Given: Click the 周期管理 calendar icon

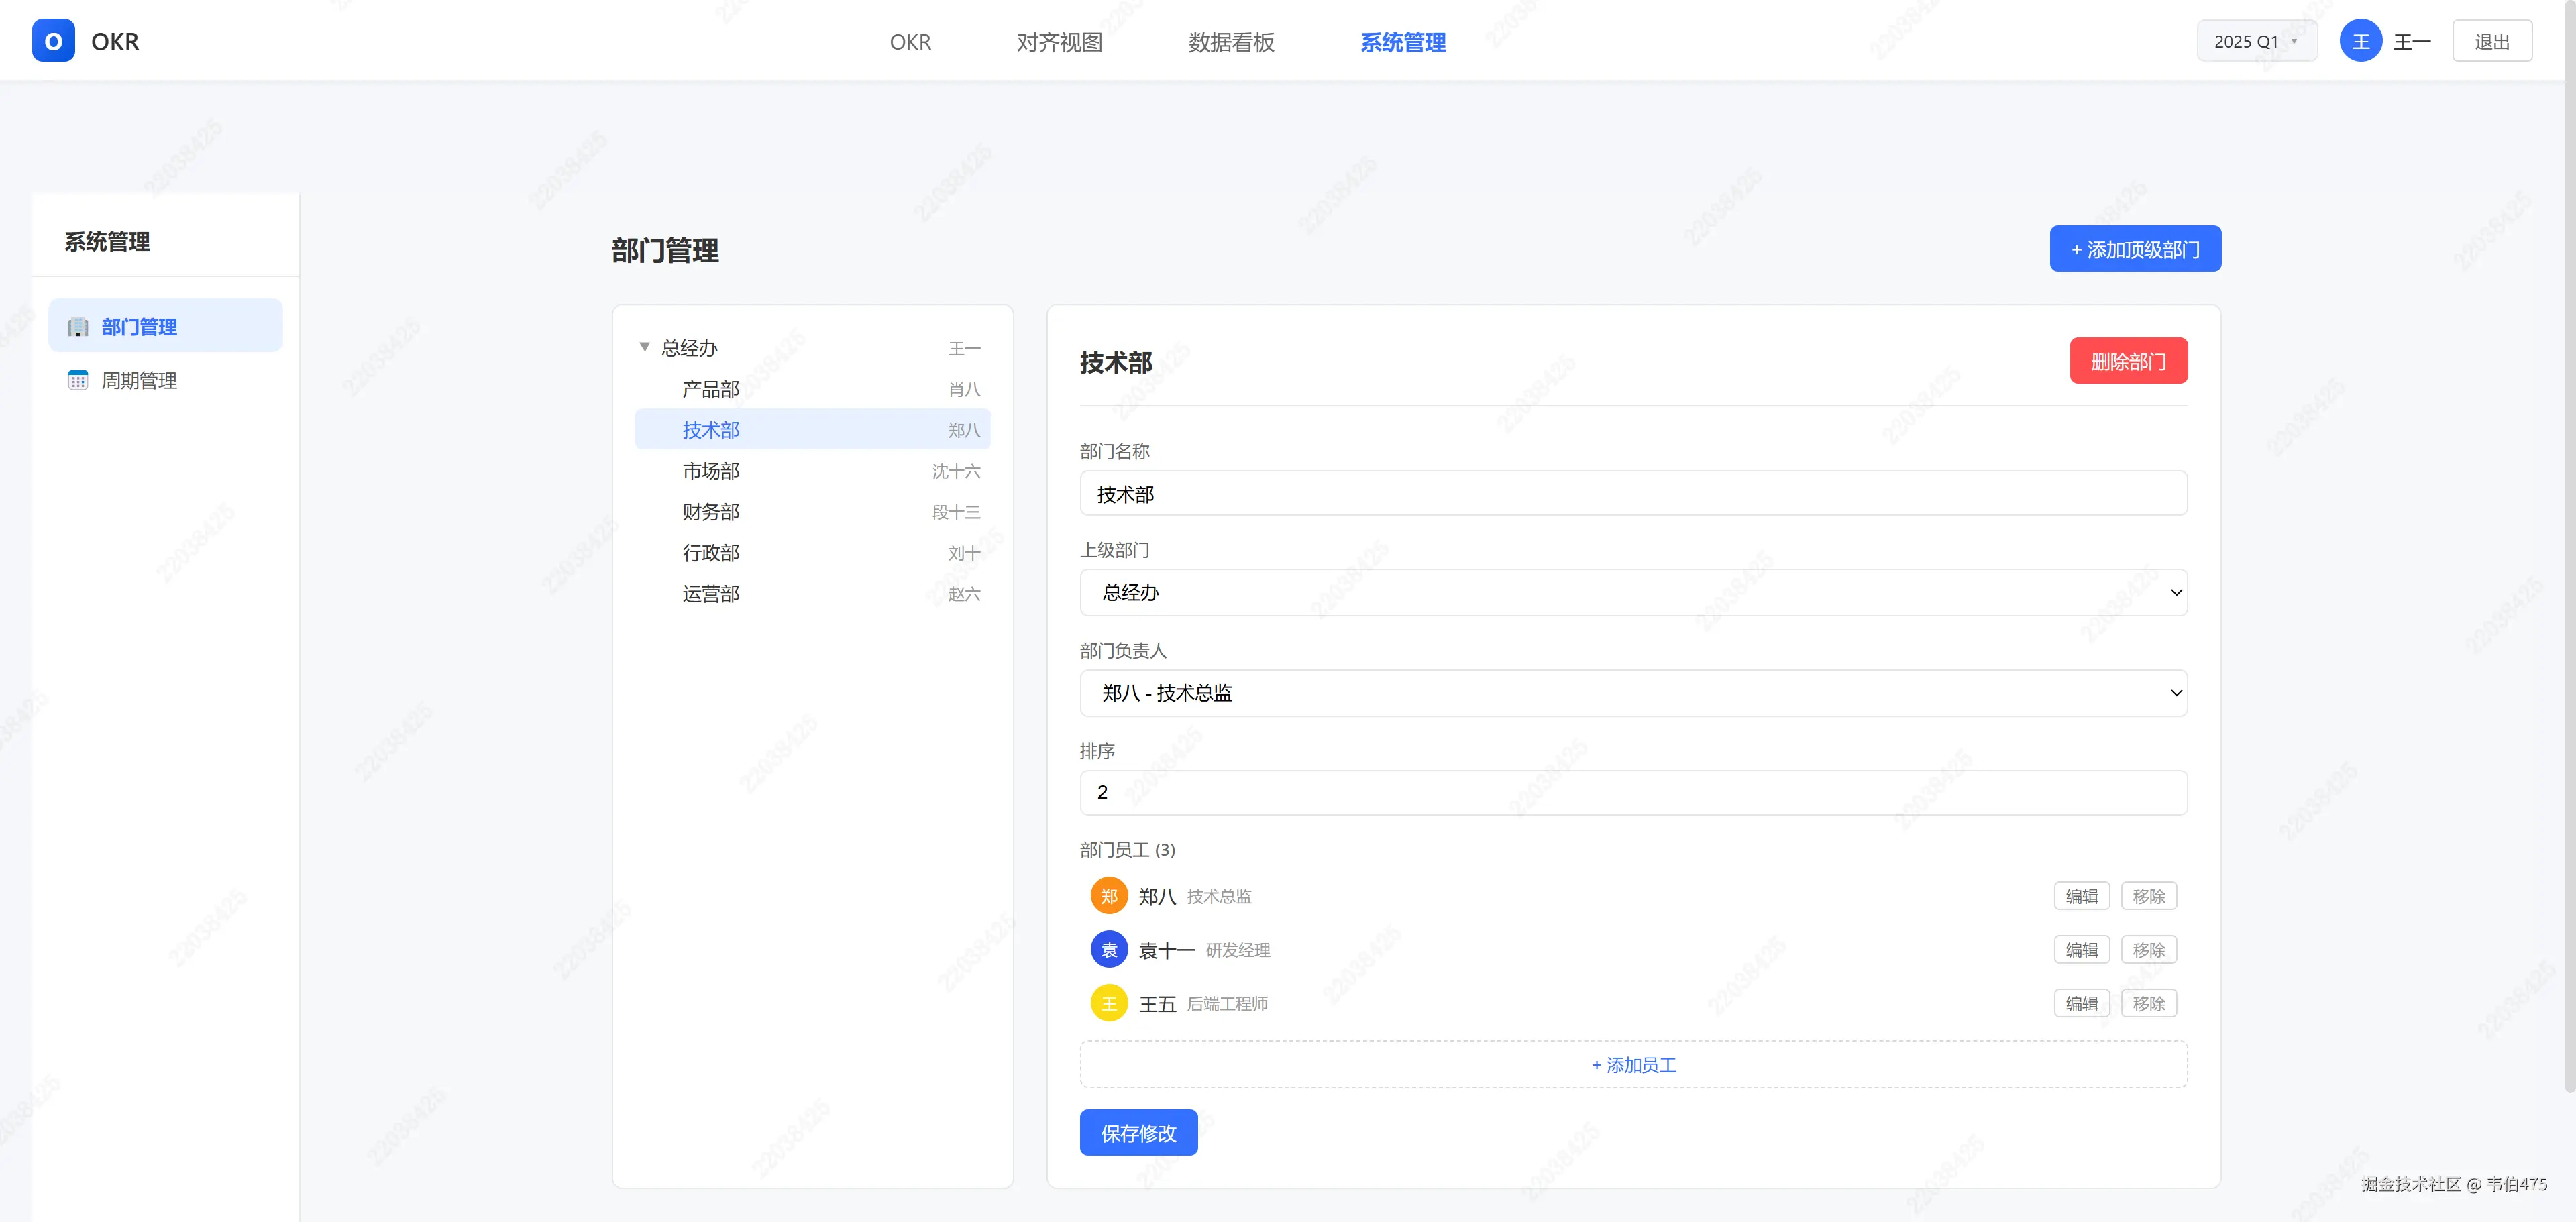Looking at the screenshot, I should coord(78,380).
